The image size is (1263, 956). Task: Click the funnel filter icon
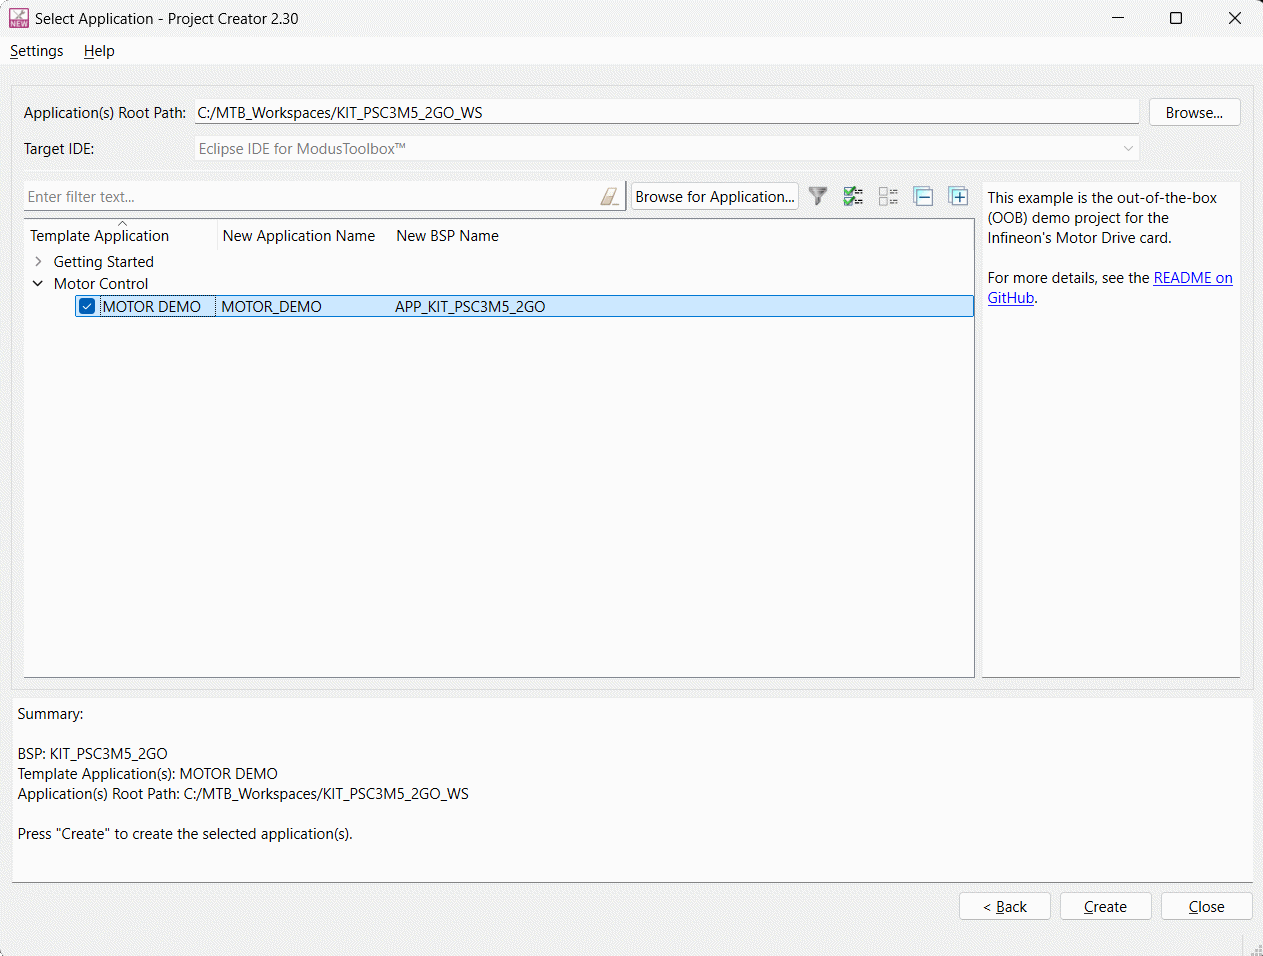818,197
